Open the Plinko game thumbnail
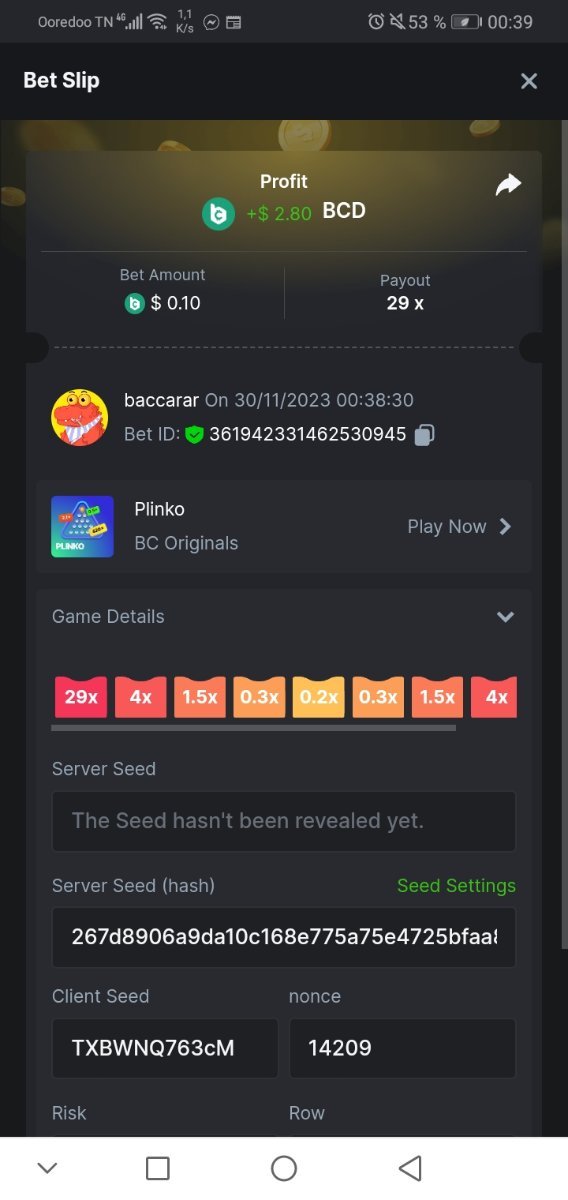 click(x=82, y=526)
